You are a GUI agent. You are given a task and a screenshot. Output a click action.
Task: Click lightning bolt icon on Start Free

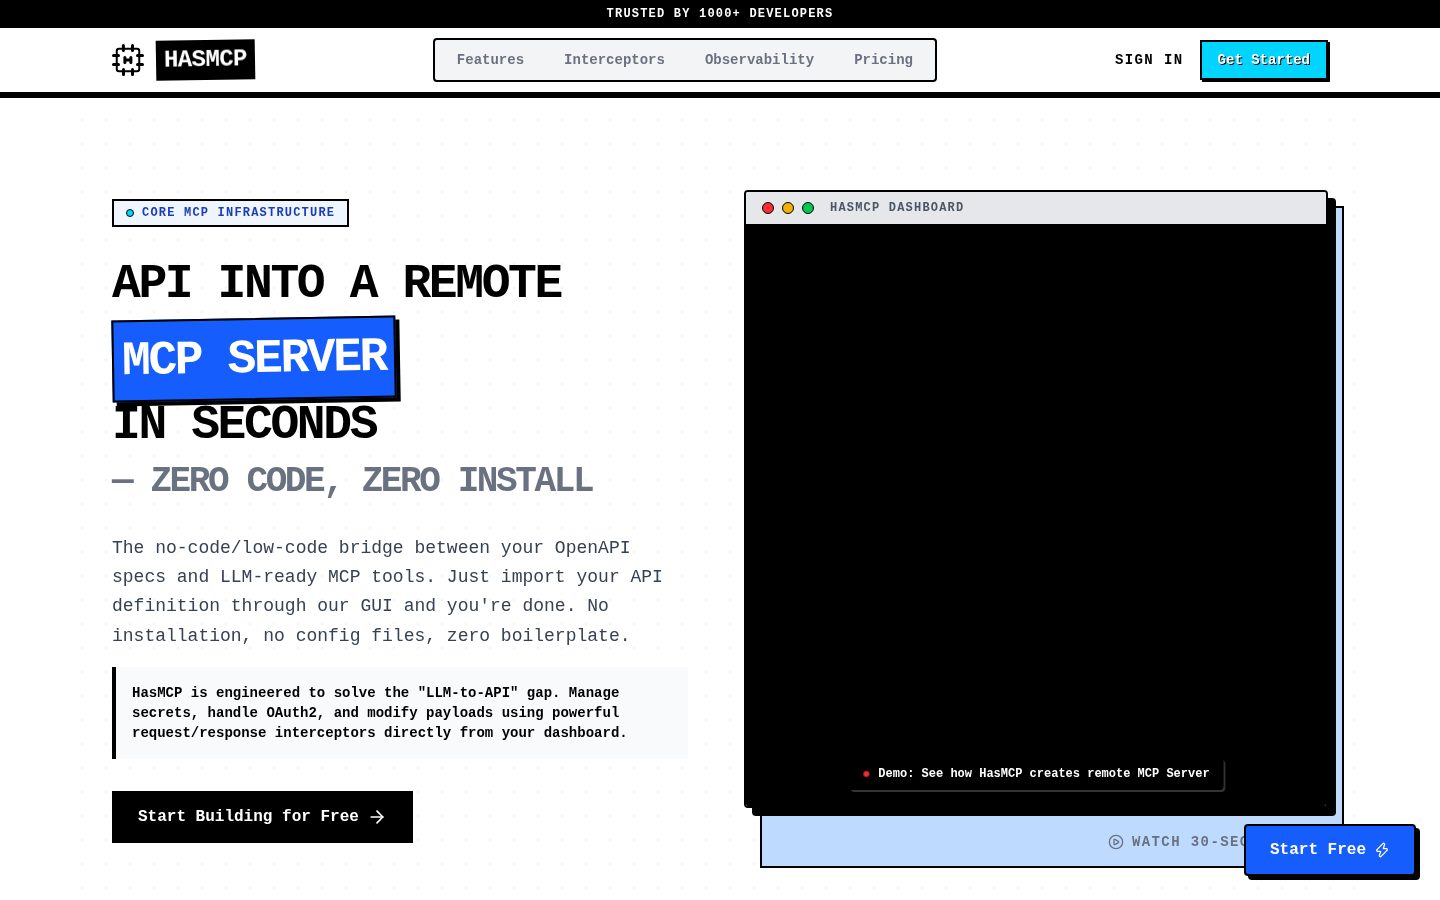pos(1382,850)
